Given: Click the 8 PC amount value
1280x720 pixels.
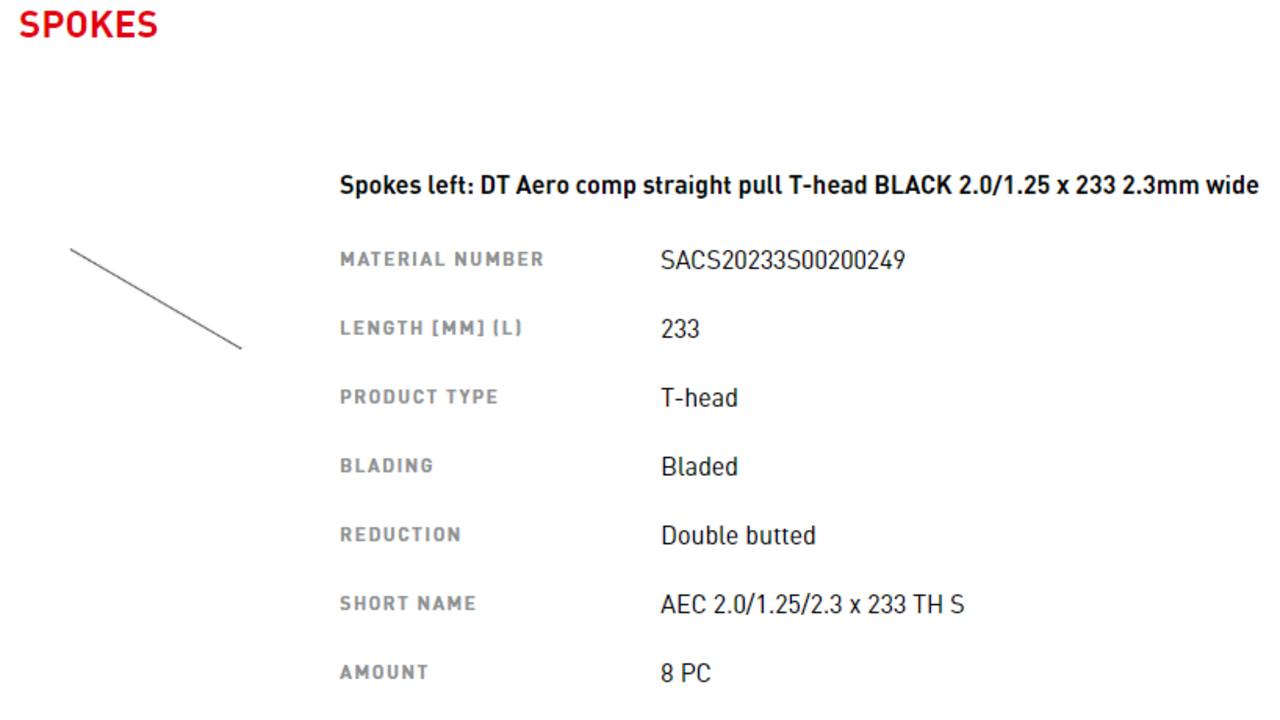Looking at the screenshot, I should 685,674.
